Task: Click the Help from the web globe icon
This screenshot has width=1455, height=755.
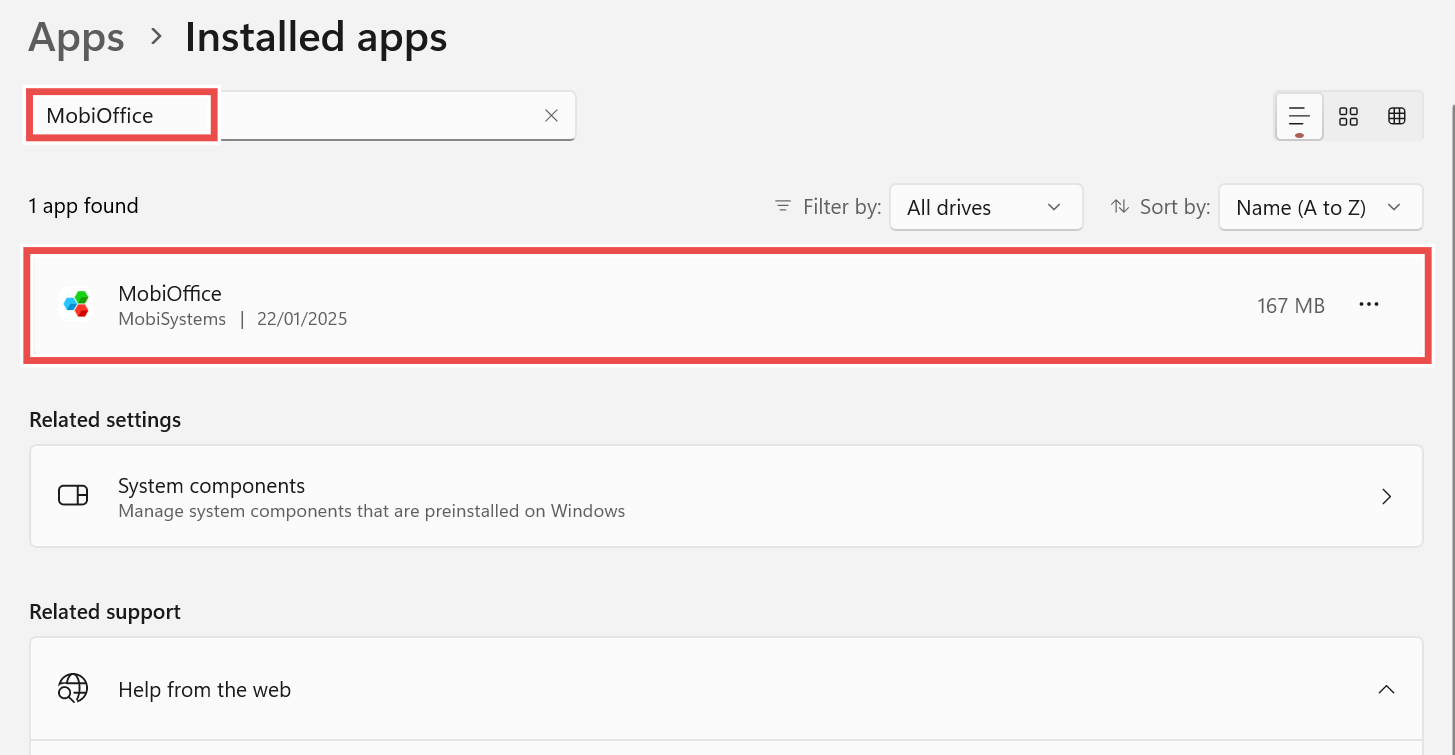Action: 73,688
